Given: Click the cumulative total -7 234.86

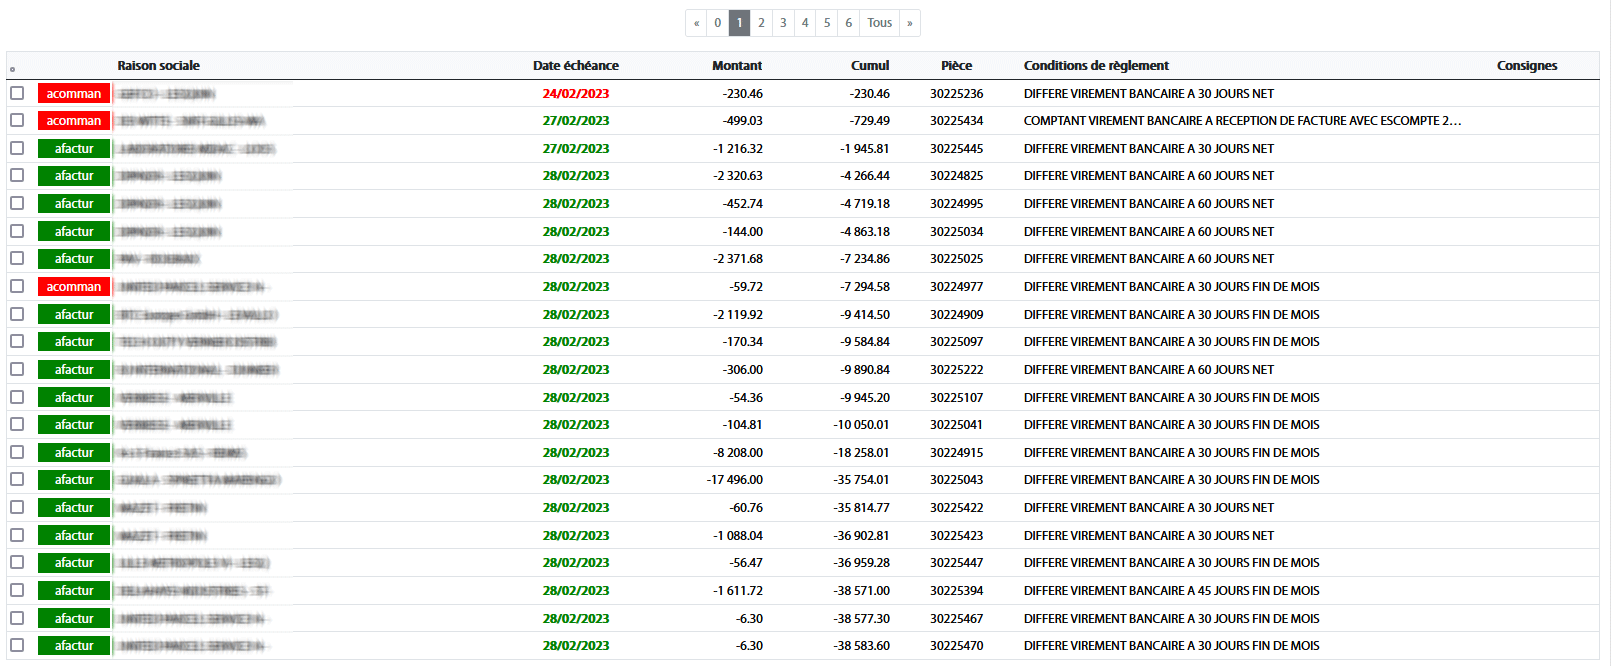Looking at the screenshot, I should coord(865,259).
